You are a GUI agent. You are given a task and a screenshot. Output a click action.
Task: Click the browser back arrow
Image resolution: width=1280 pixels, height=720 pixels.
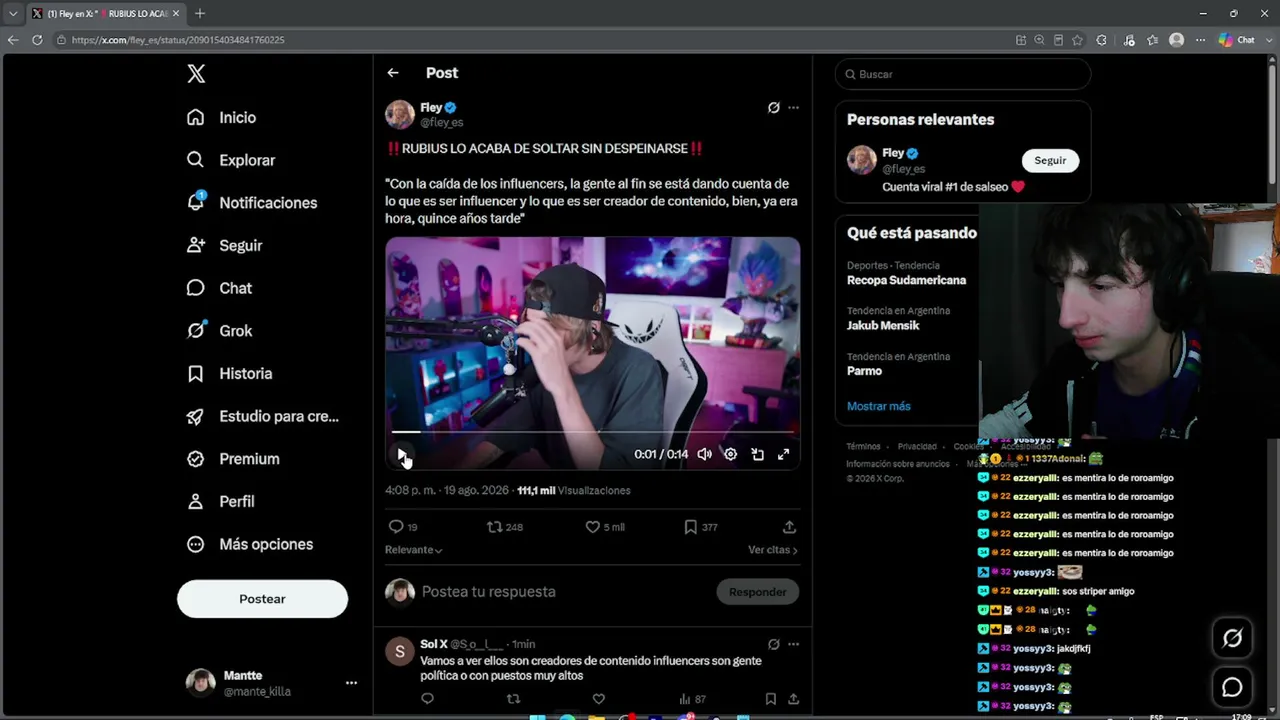point(13,40)
